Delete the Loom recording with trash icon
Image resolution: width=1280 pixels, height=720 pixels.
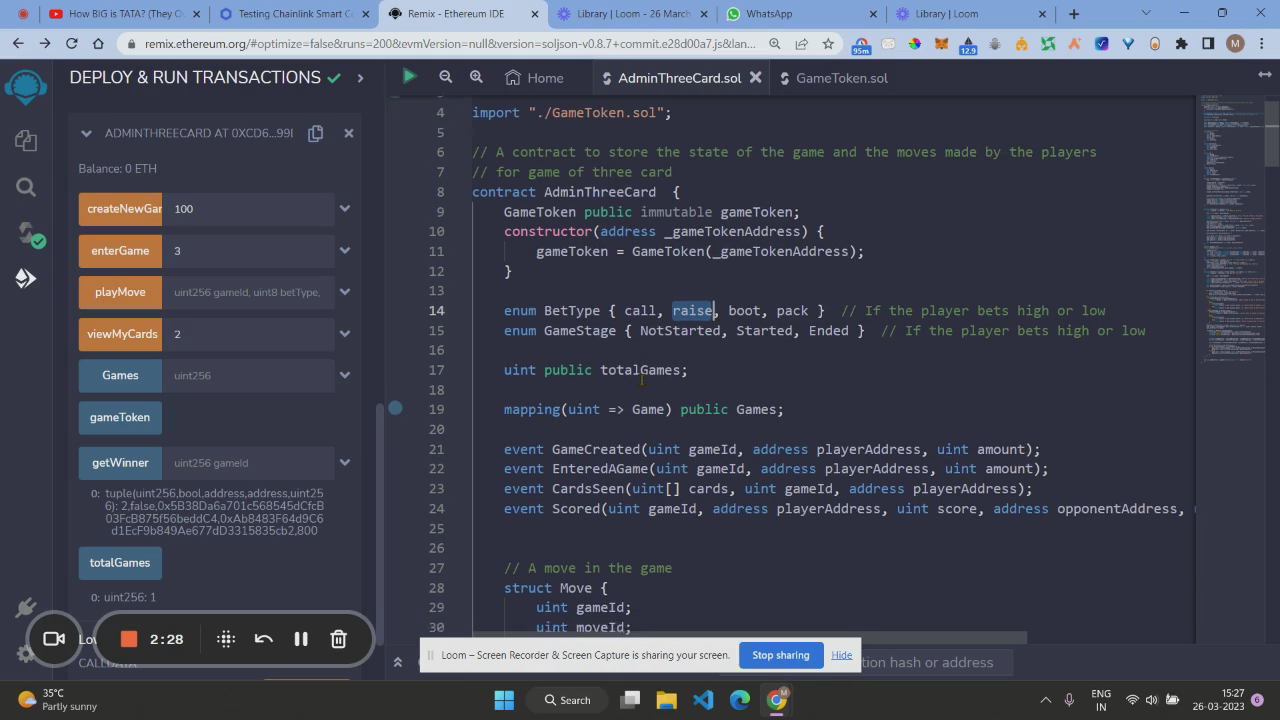click(x=339, y=639)
